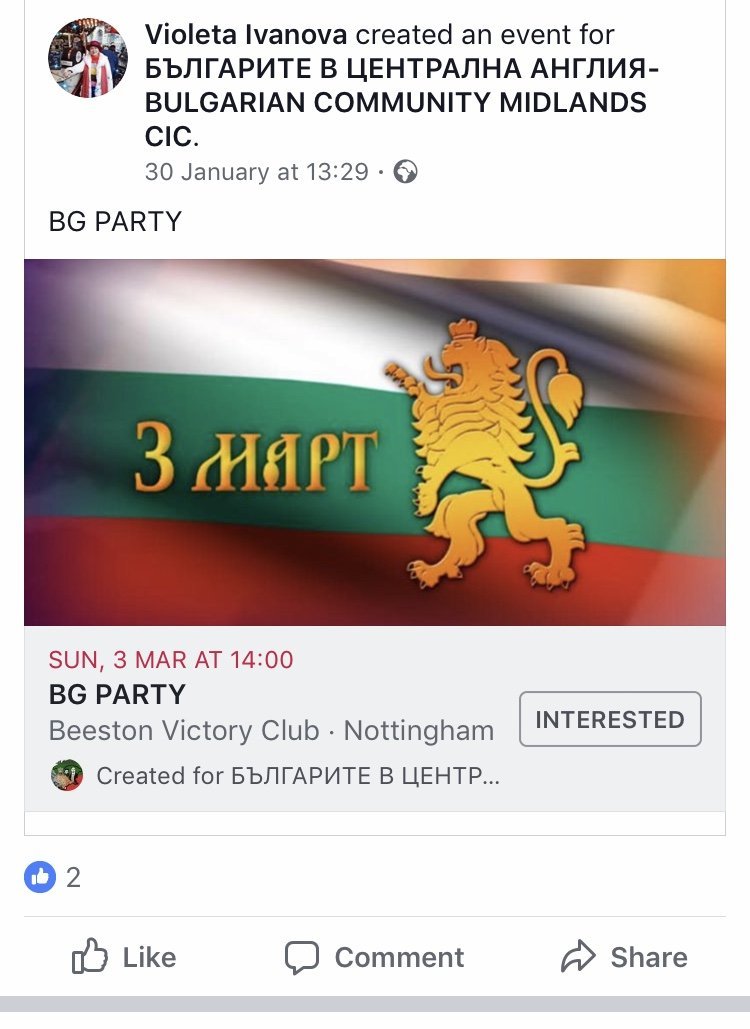Click the BG PARTY post caption text
The image size is (750, 1029).
pos(115,221)
